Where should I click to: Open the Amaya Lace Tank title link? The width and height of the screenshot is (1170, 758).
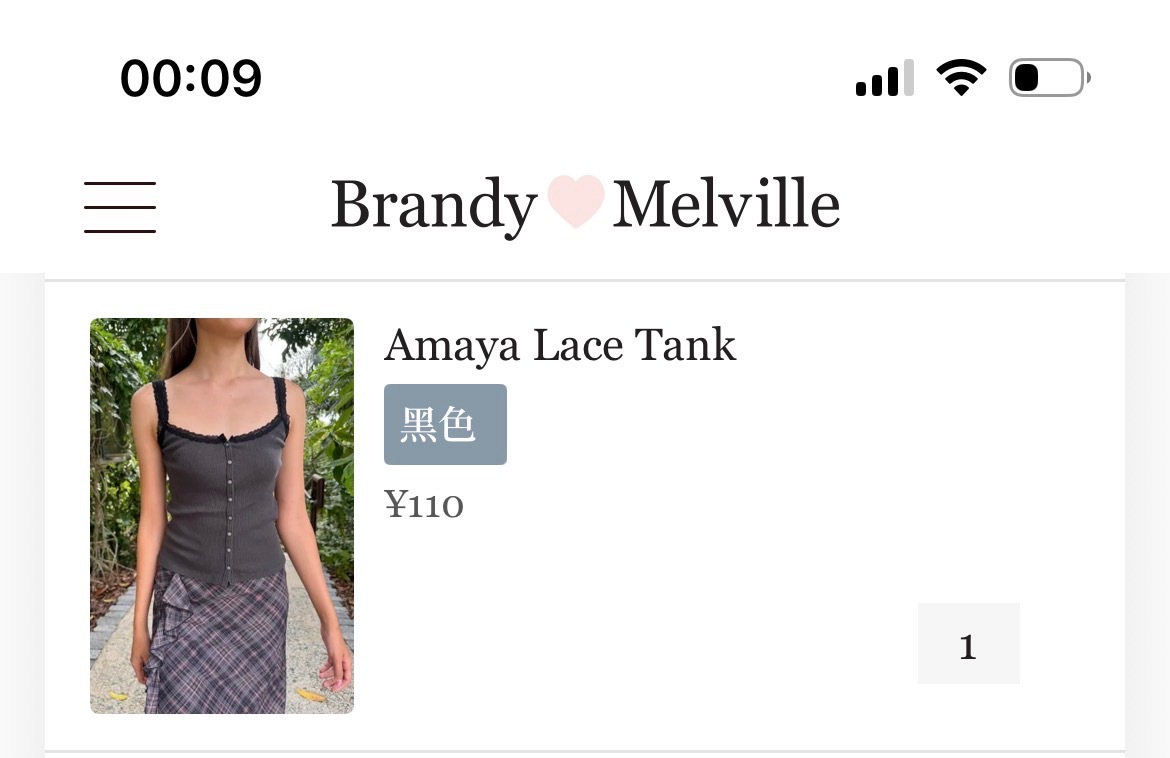click(560, 345)
